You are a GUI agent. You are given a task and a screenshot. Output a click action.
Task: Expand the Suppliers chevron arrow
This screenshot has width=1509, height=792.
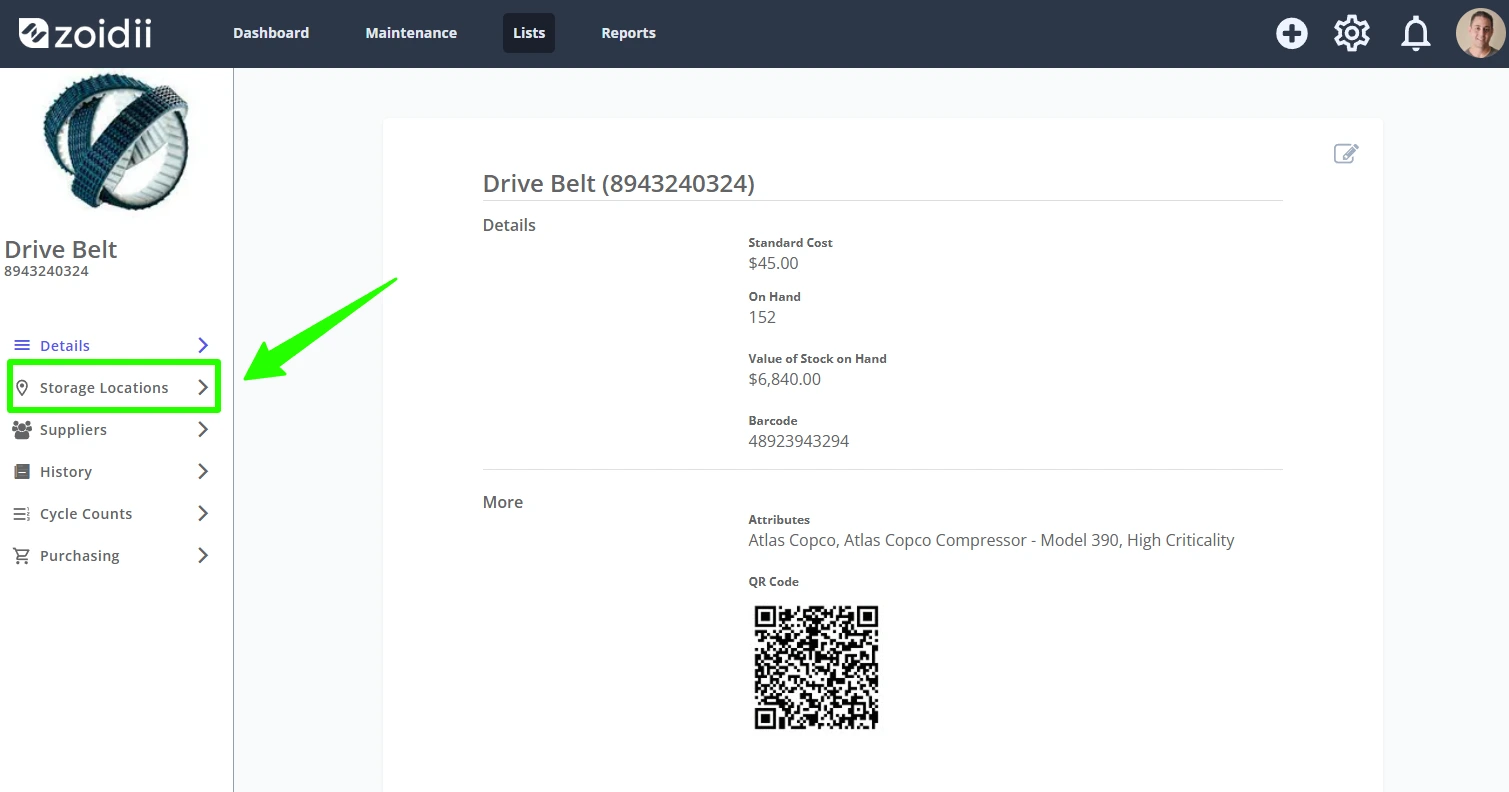tap(203, 430)
